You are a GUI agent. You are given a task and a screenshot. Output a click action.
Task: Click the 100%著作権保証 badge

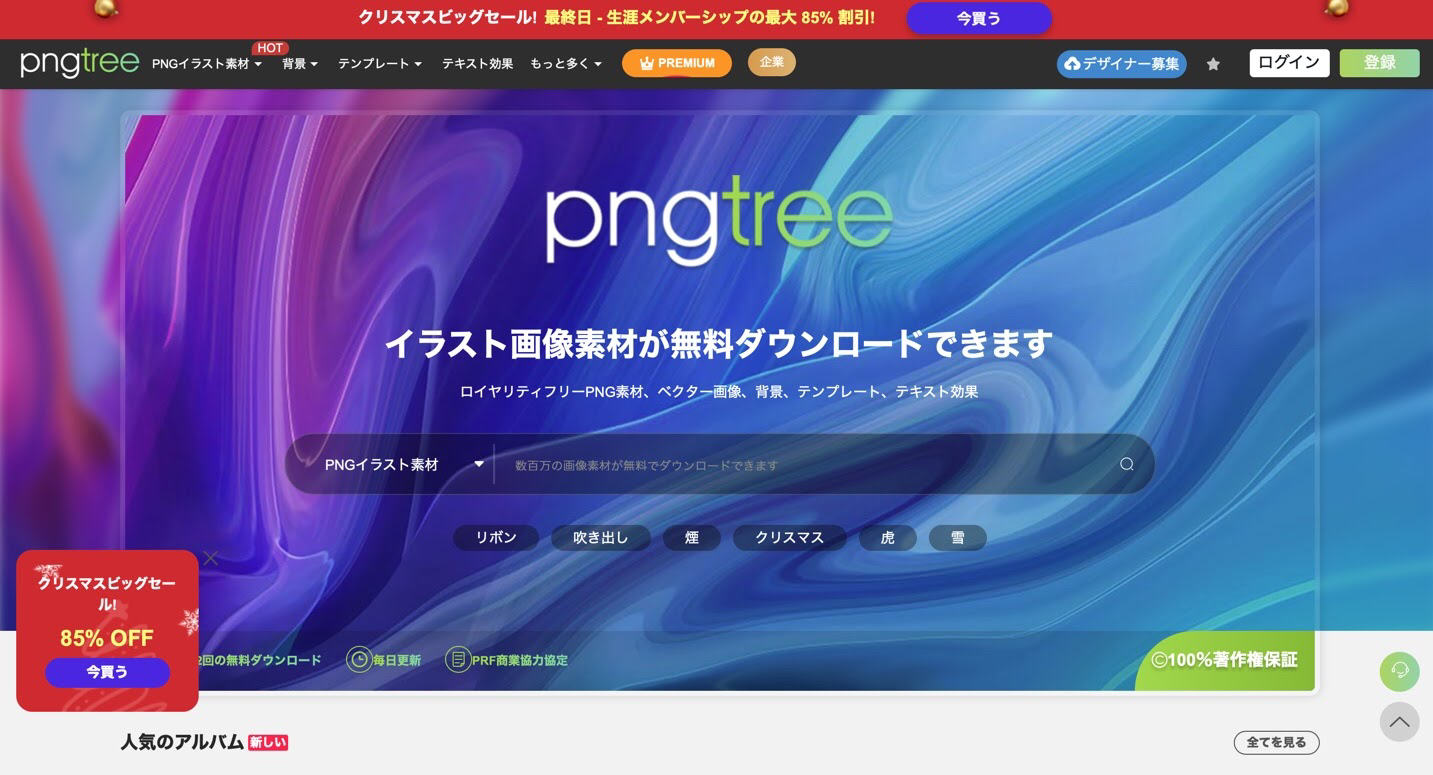pos(1226,660)
